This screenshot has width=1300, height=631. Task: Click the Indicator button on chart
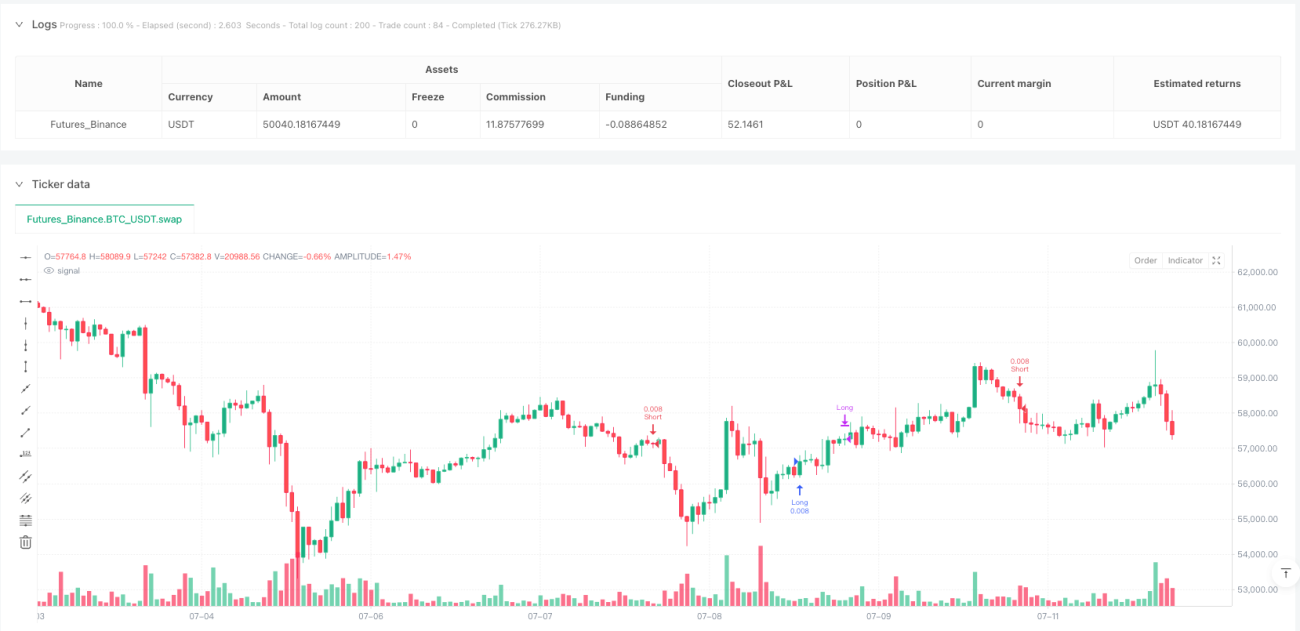click(1185, 260)
